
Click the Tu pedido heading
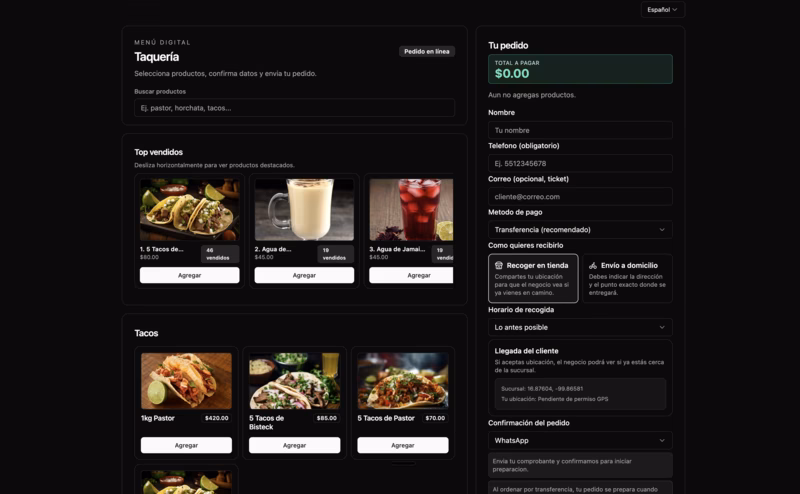point(508,45)
